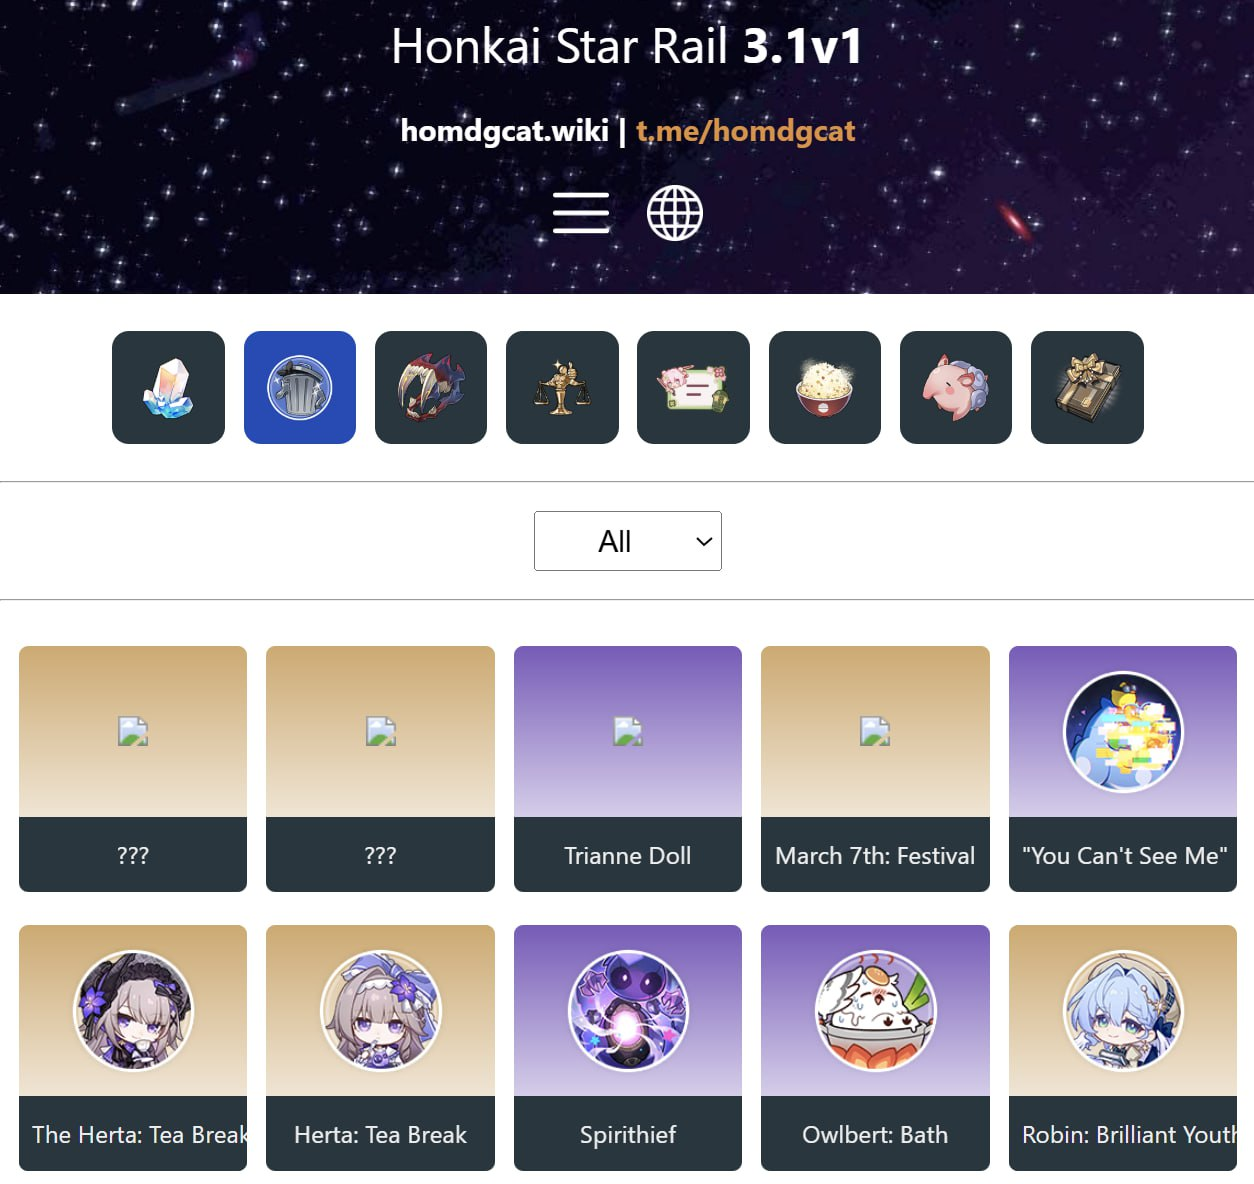
Task: Open the golden scales category icon
Action: 562,387
